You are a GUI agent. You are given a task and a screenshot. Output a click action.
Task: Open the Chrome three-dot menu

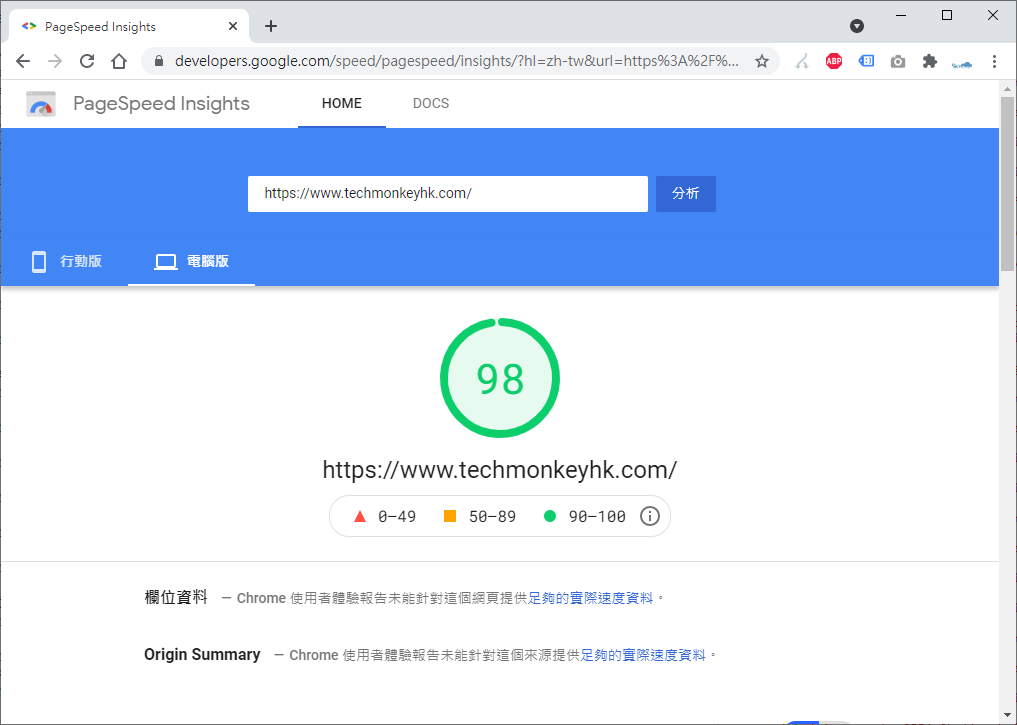pos(994,61)
